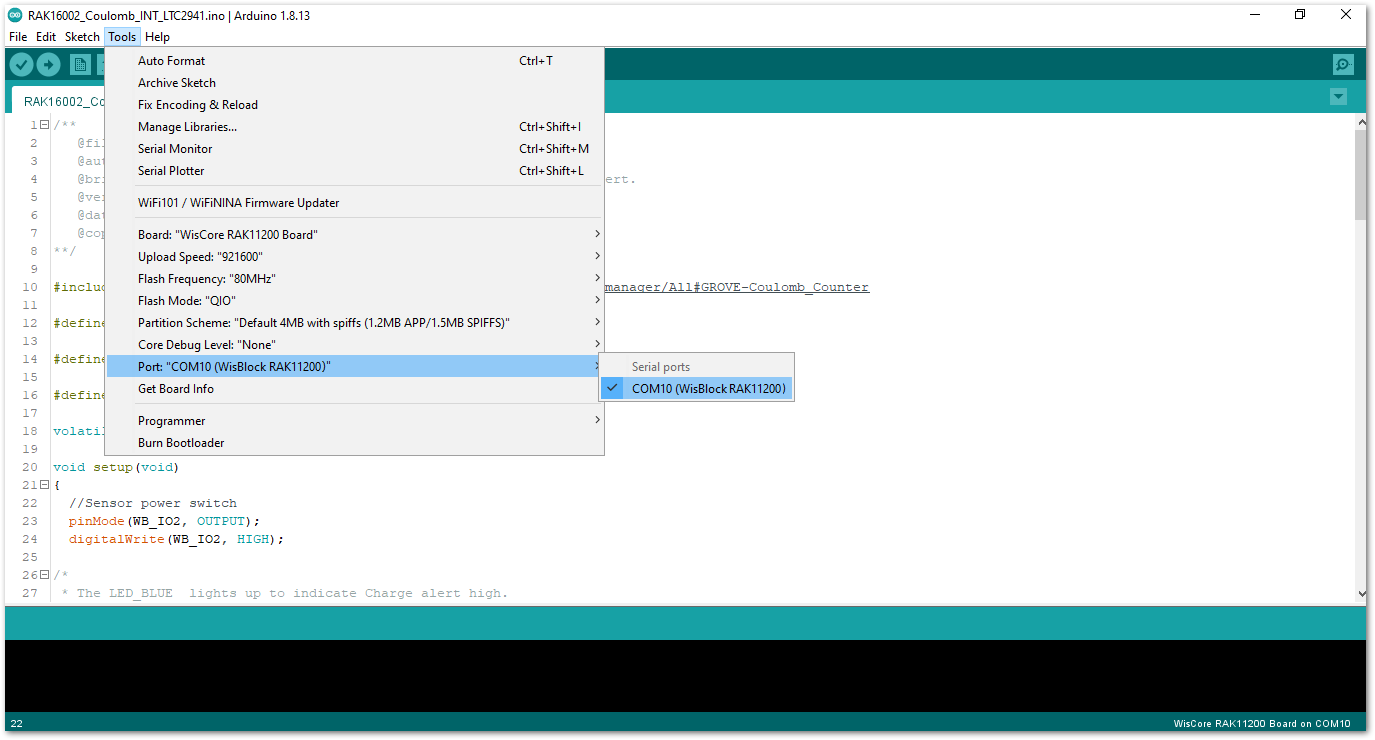Open the tab options dropdown arrow
Image resolution: width=1375 pixels, height=740 pixels.
pyautogui.click(x=1338, y=97)
